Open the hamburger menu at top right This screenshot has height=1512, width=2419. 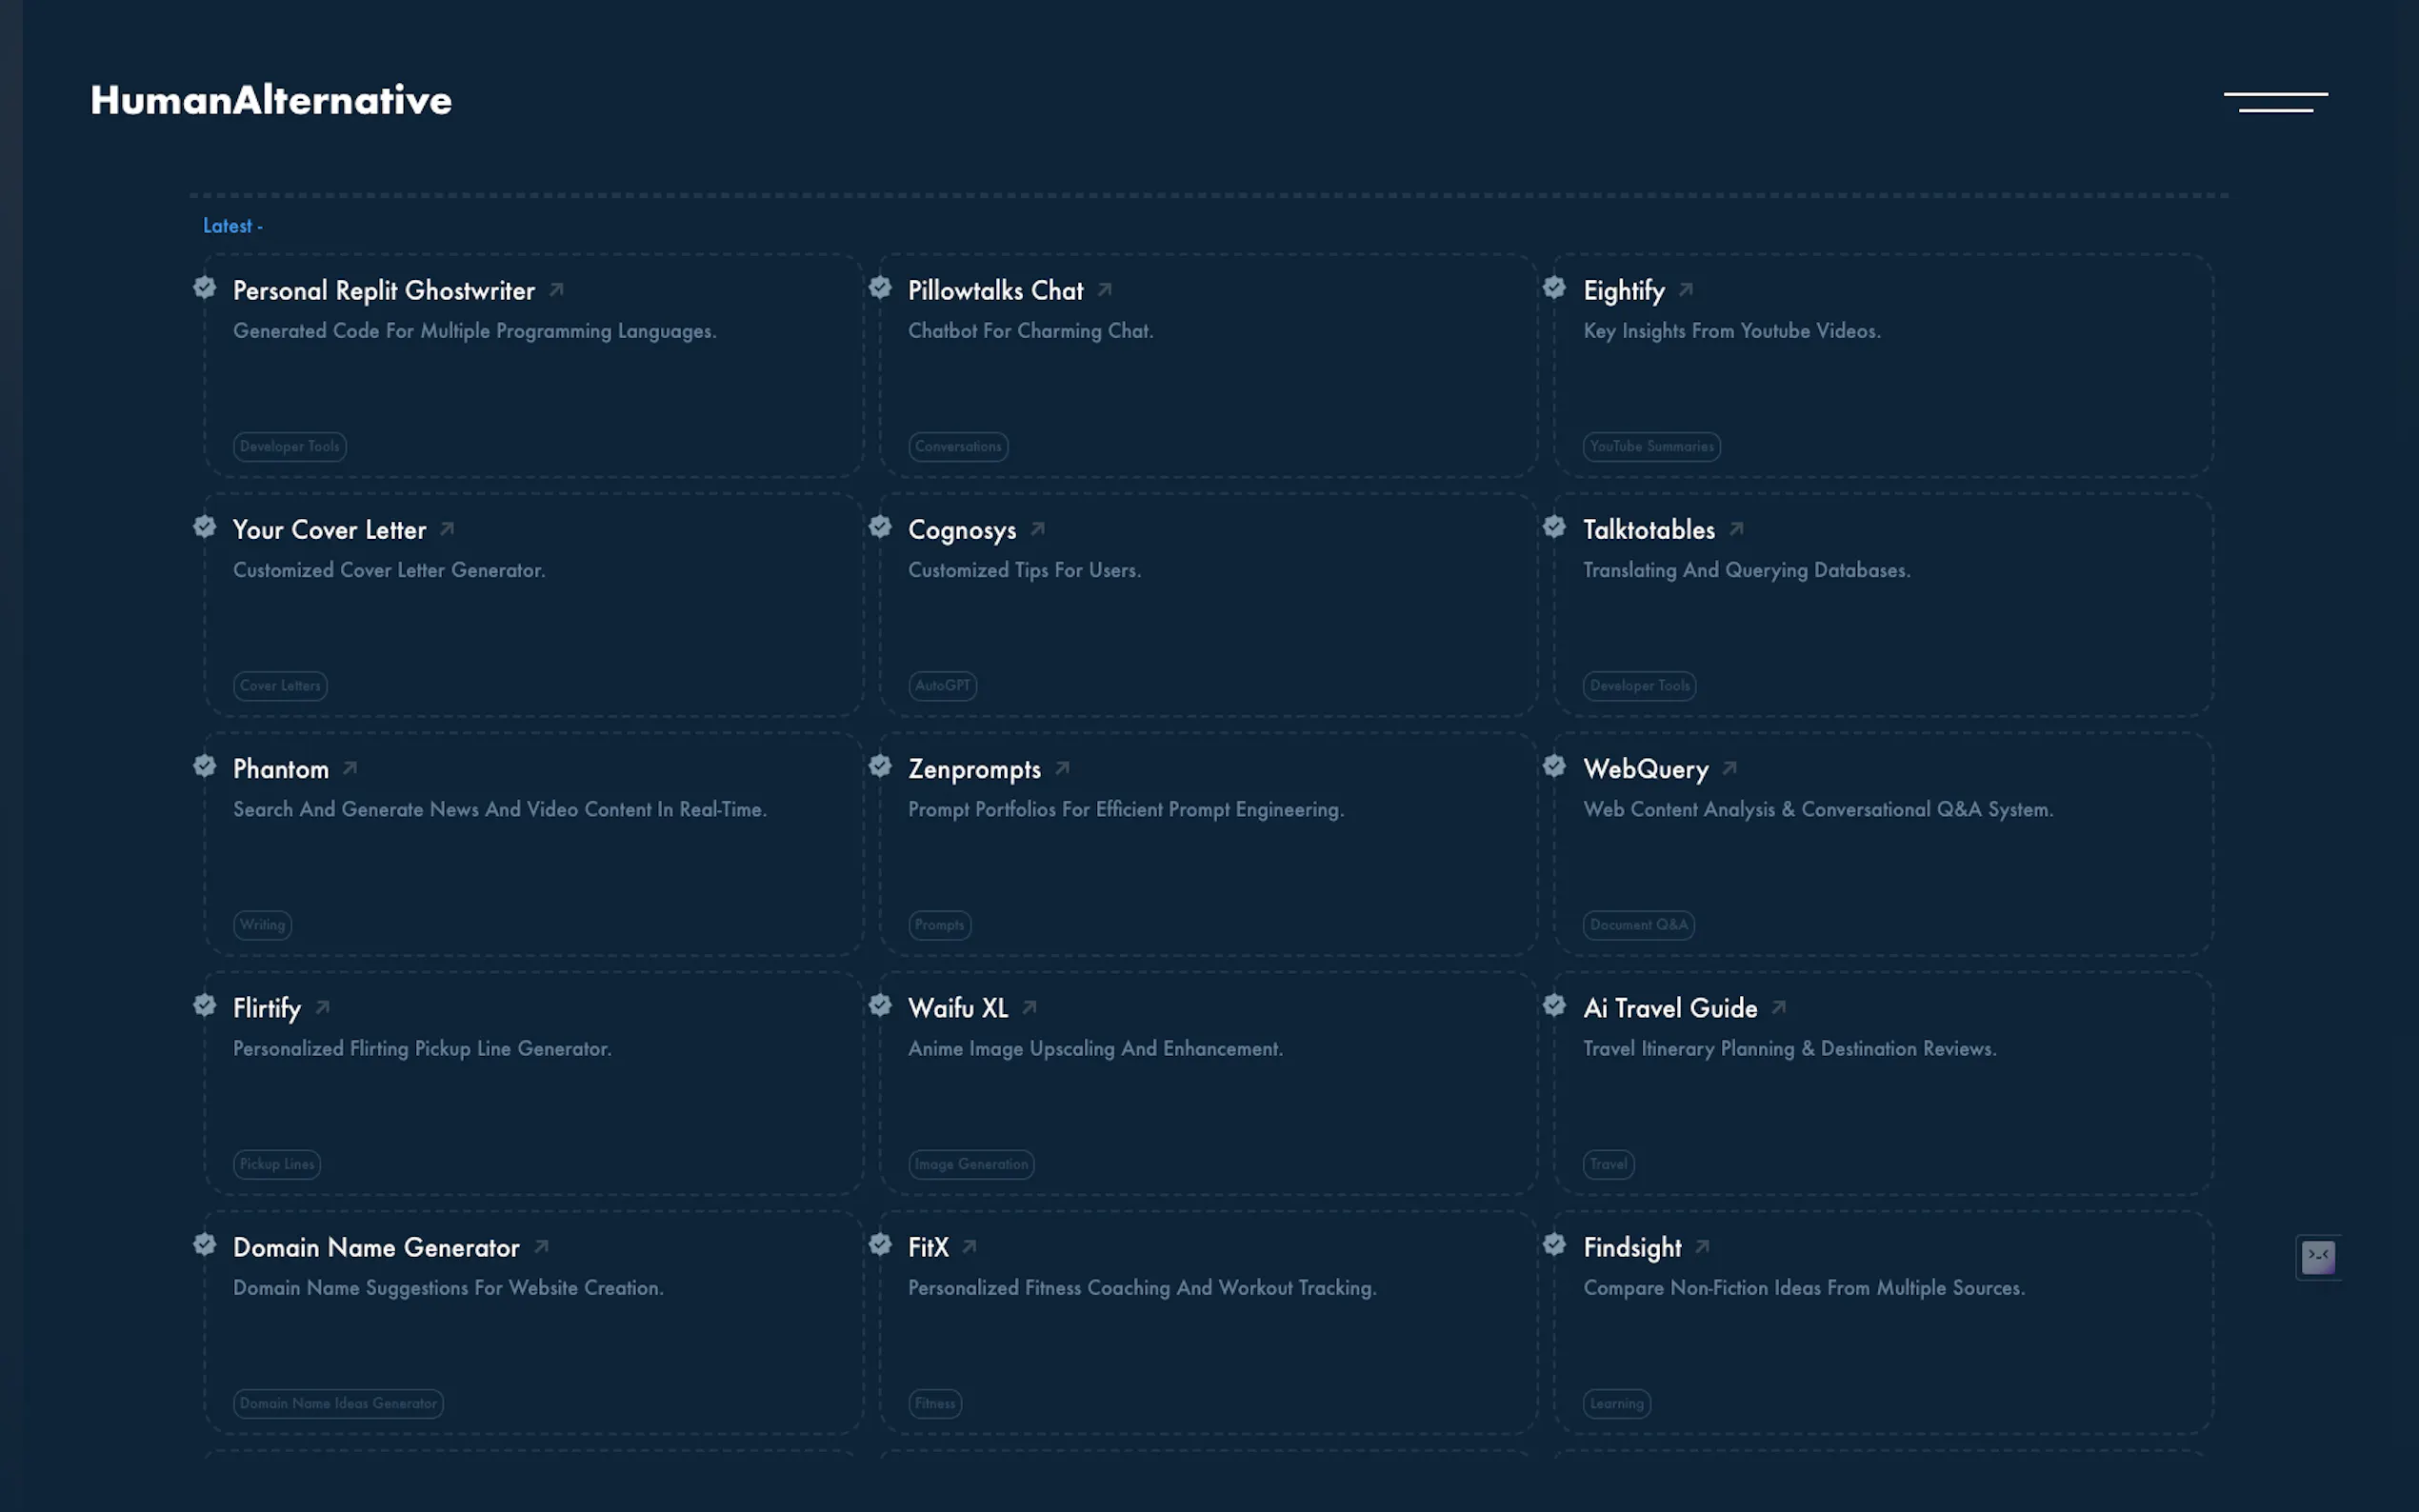[x=2275, y=101]
